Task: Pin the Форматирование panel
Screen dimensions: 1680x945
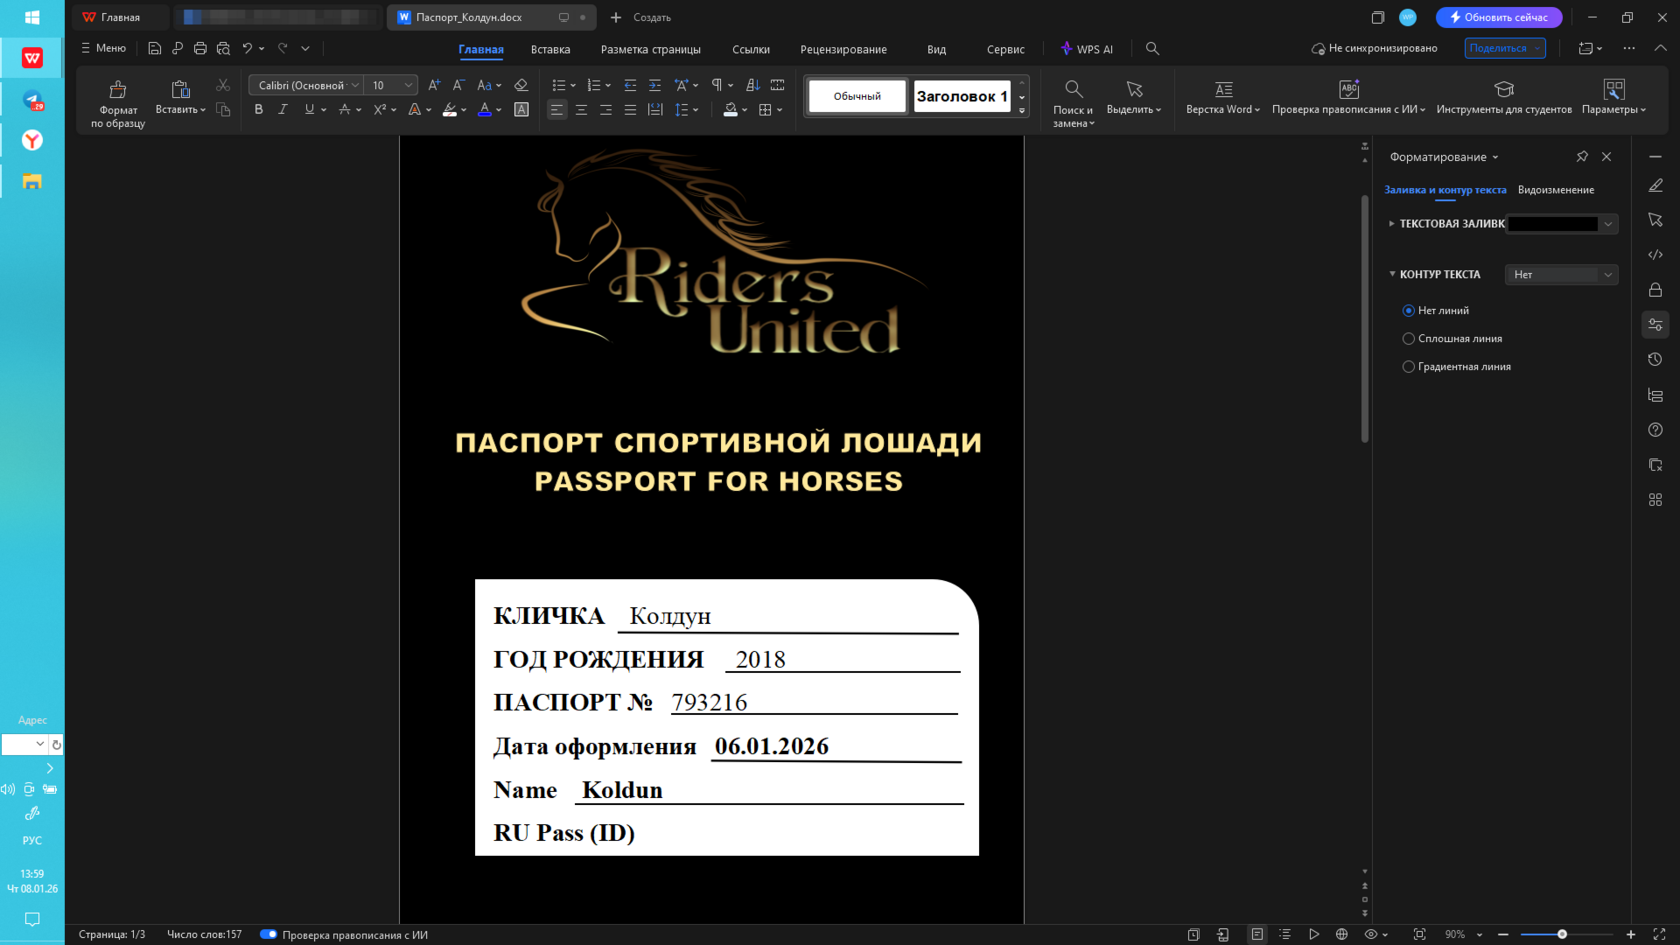Action: click(1582, 157)
